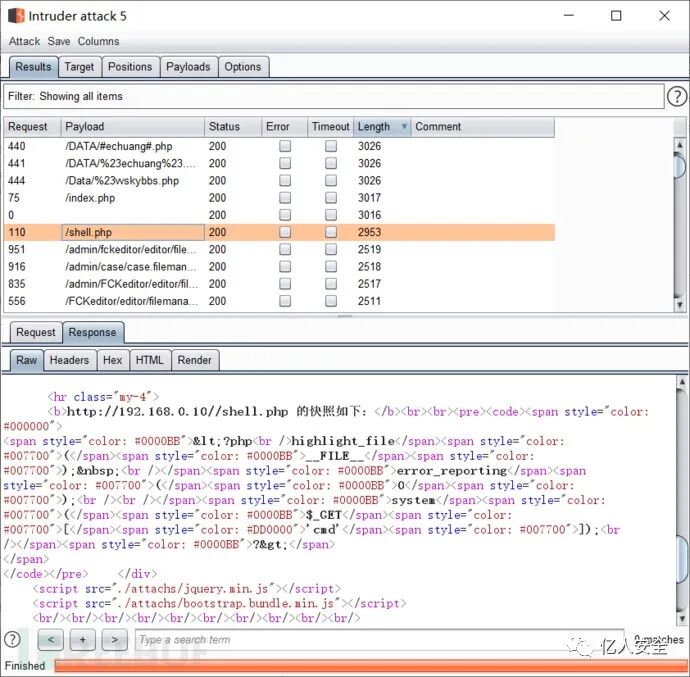
Task: Toggle Error checkbox for /index.php row
Action: point(285,198)
